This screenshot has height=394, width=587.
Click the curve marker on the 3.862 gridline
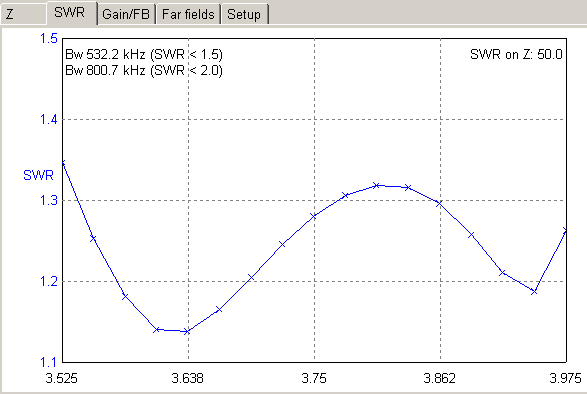(440, 204)
